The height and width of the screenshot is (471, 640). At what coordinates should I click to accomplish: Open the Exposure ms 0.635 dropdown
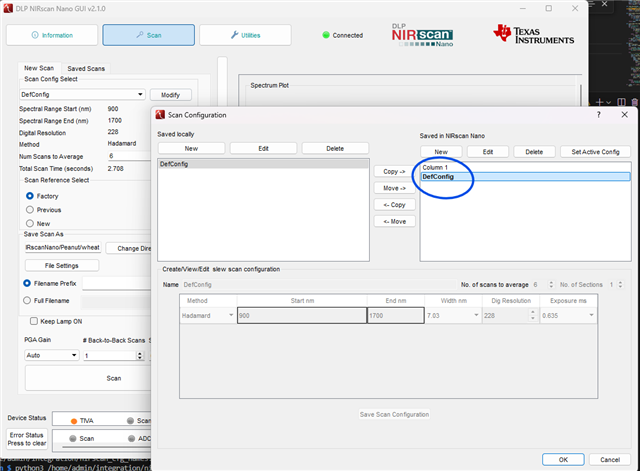pos(568,315)
